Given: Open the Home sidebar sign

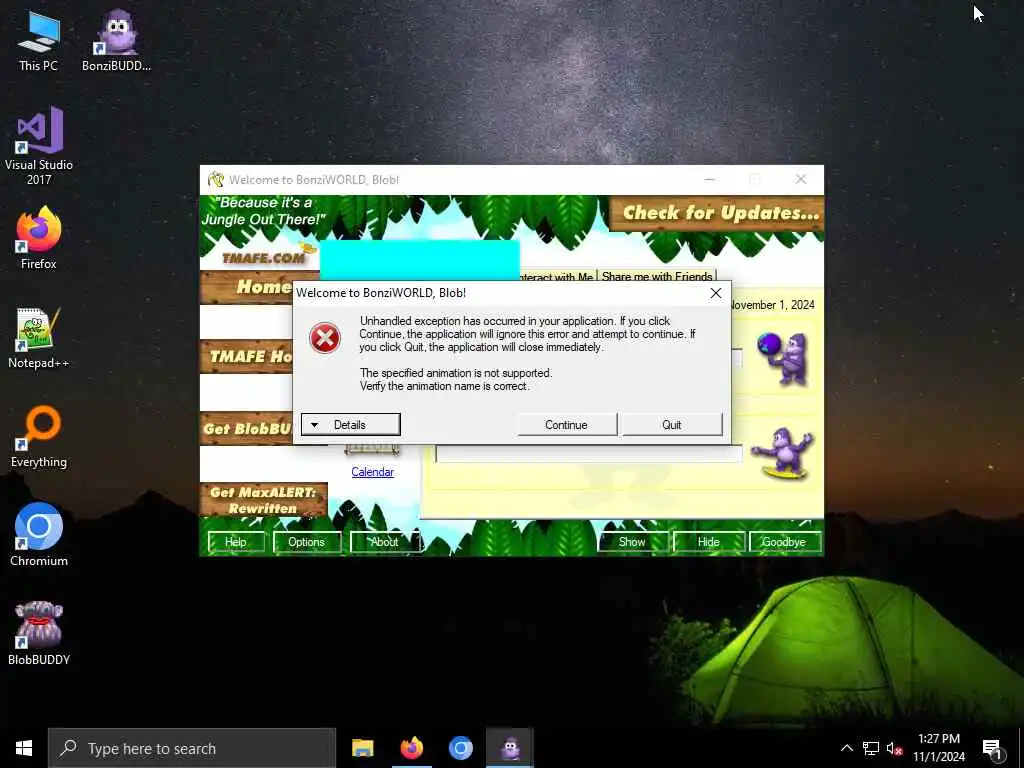Looking at the screenshot, I should click(247, 287).
